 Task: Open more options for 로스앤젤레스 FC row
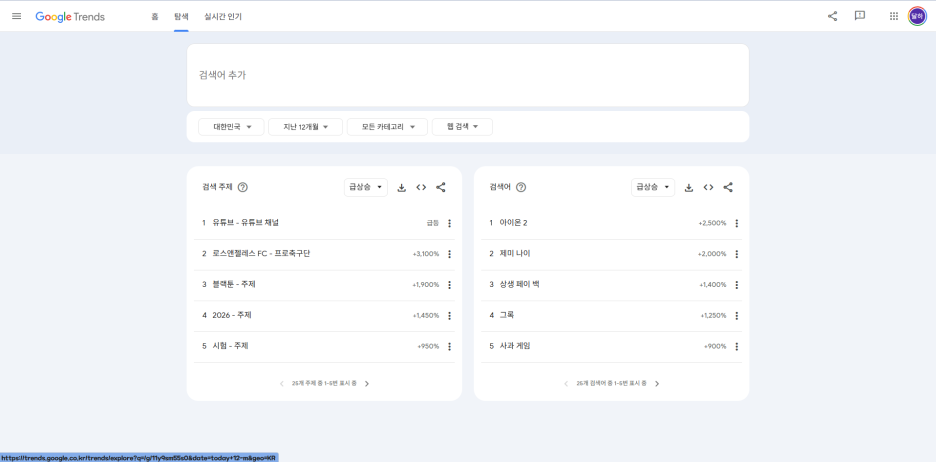point(449,254)
